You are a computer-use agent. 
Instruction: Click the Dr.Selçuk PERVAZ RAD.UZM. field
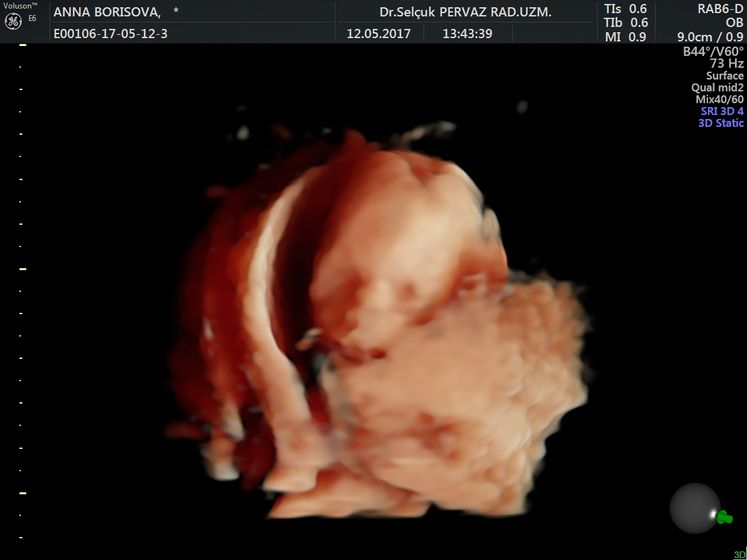(472, 12)
